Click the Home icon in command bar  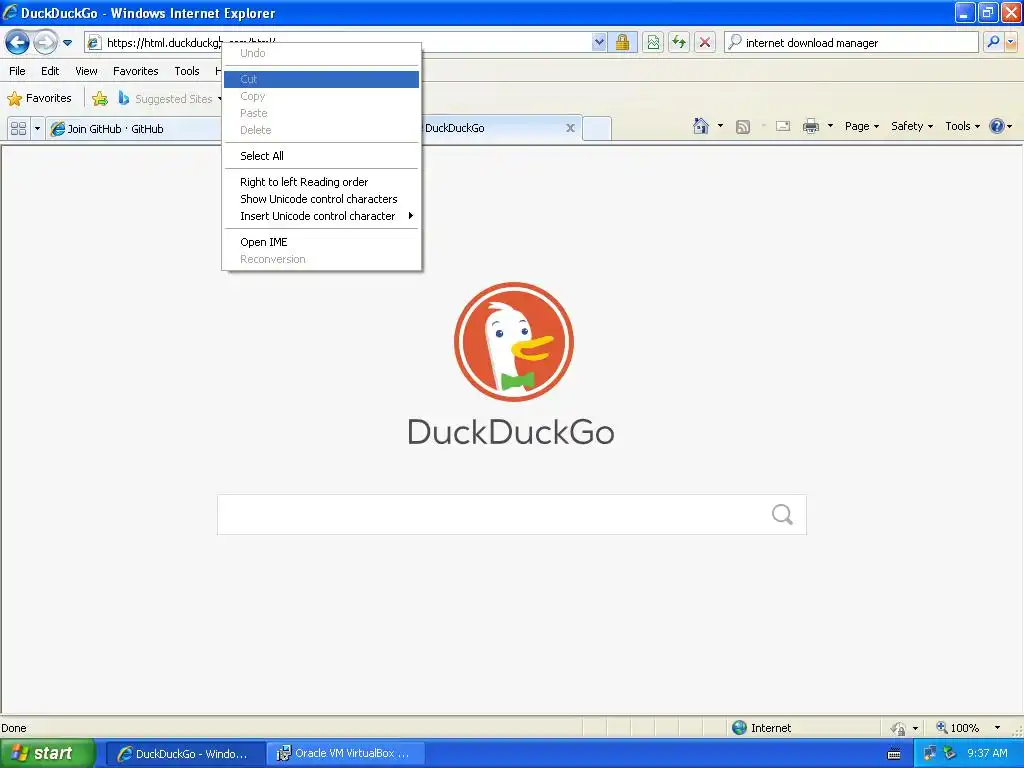click(701, 126)
